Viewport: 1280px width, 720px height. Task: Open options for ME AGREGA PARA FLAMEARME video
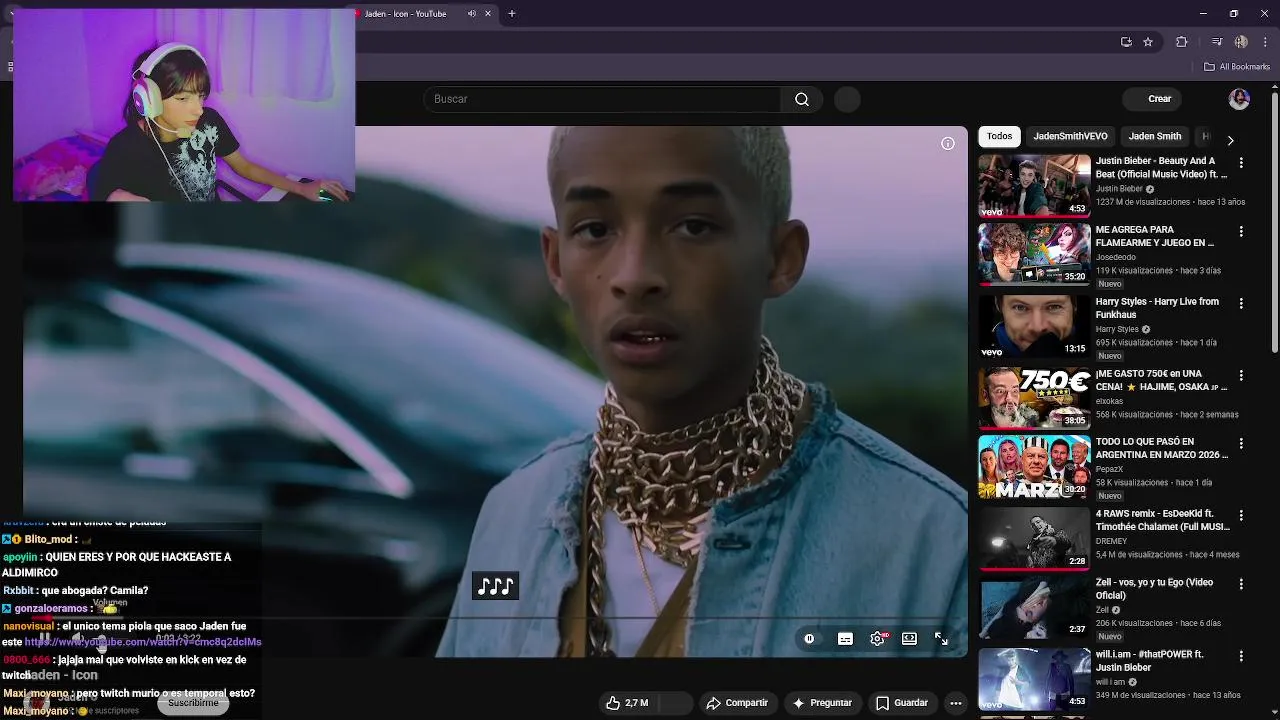pyautogui.click(x=1241, y=231)
